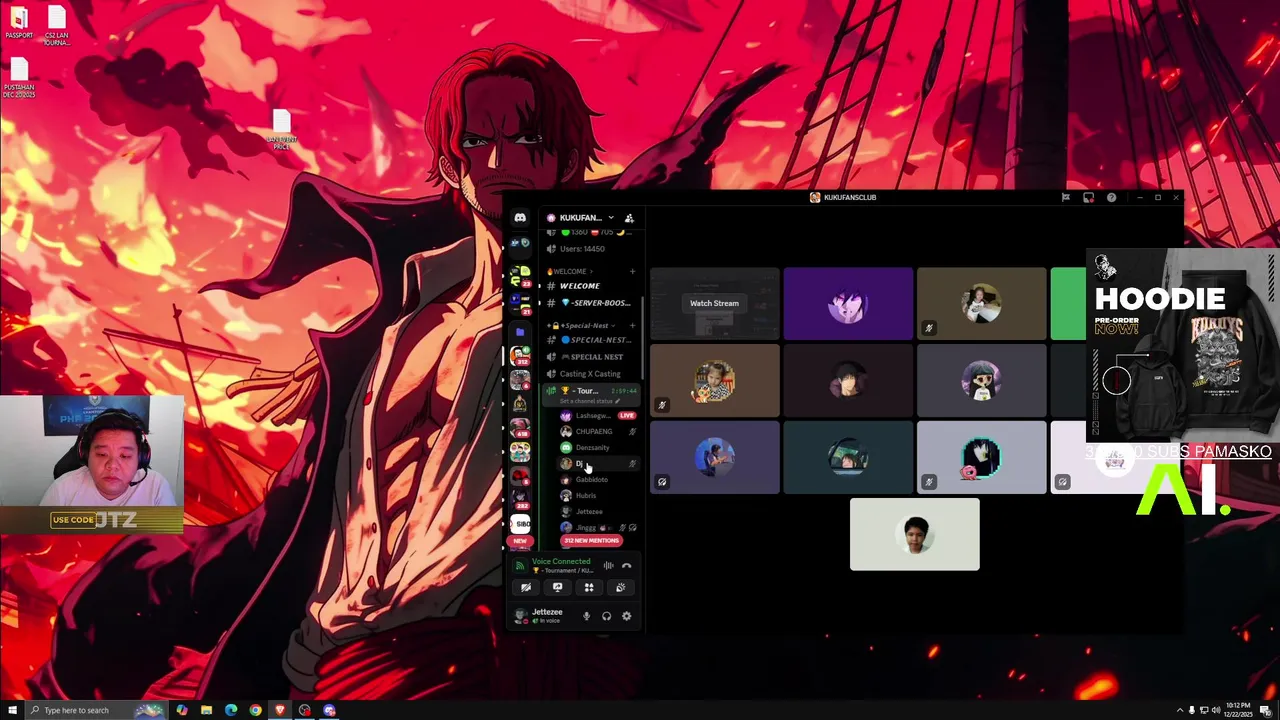Viewport: 1280px width, 720px height.
Task: Open PASSPORT file on desktop
Action: [19, 23]
